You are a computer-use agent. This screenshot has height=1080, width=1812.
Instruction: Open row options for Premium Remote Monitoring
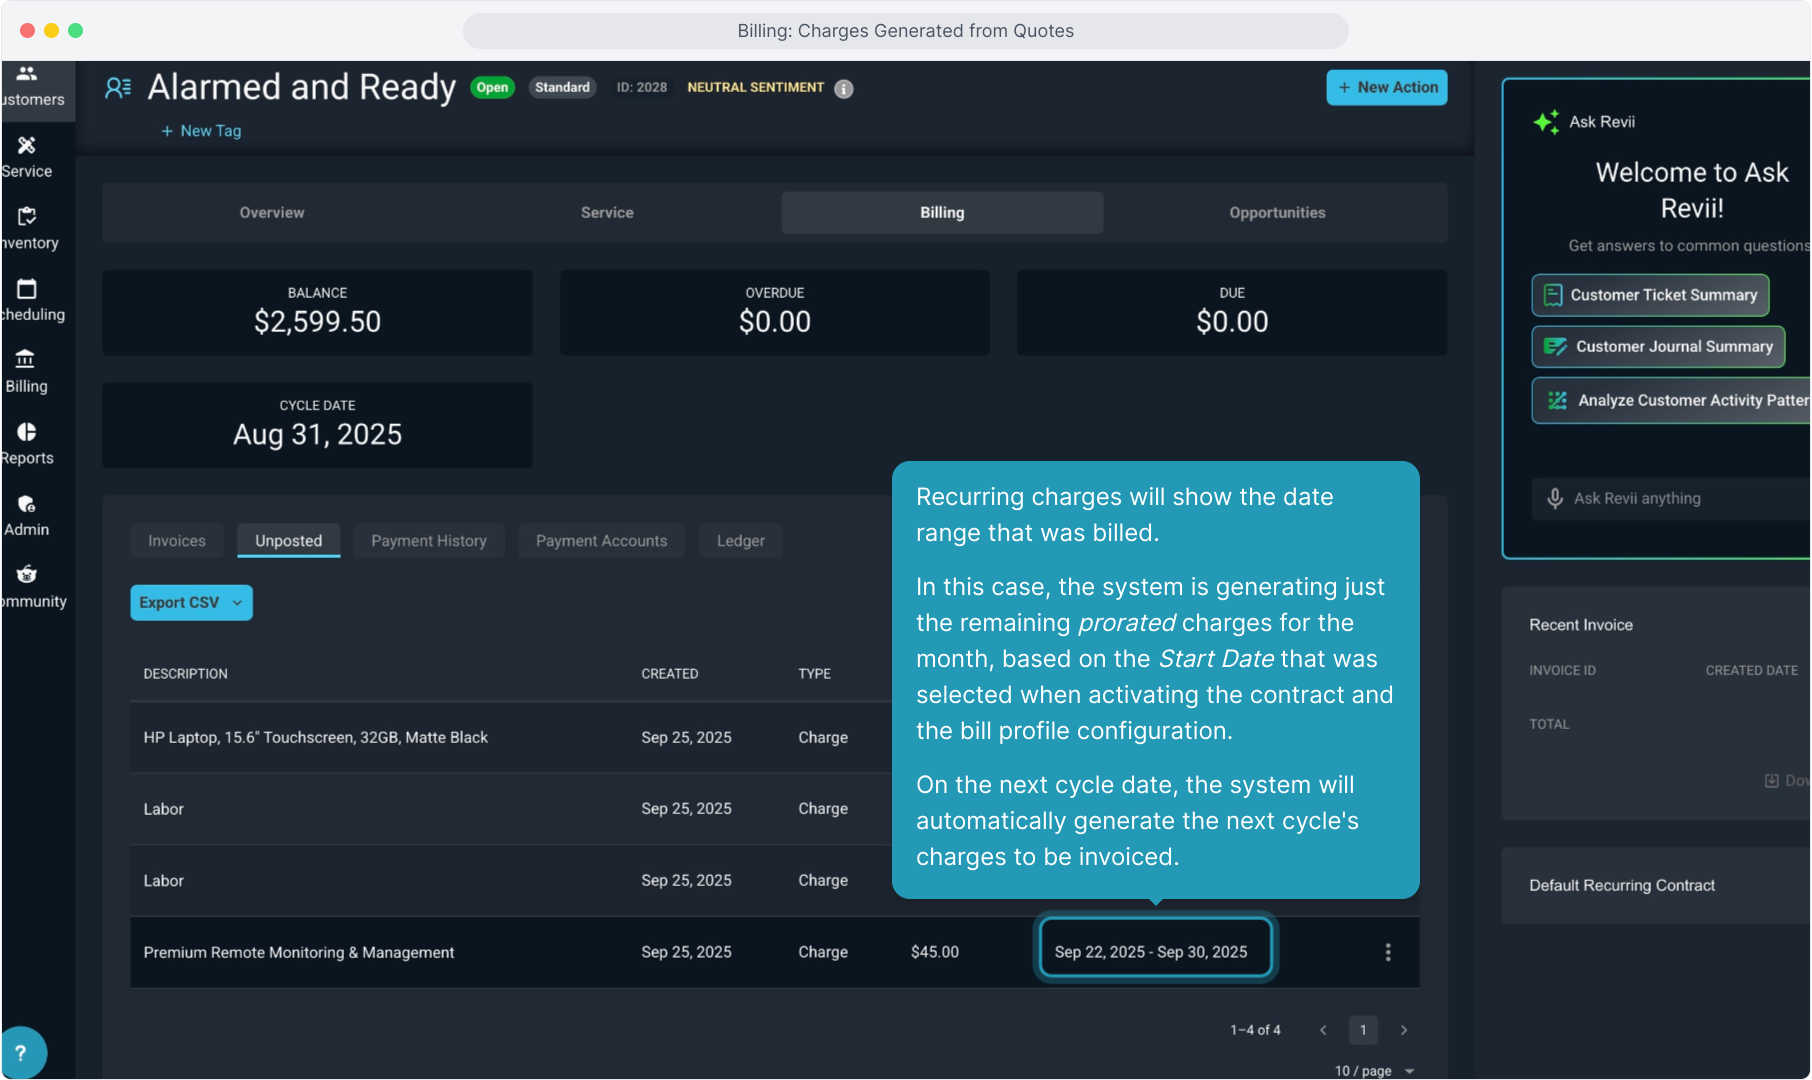1388,952
